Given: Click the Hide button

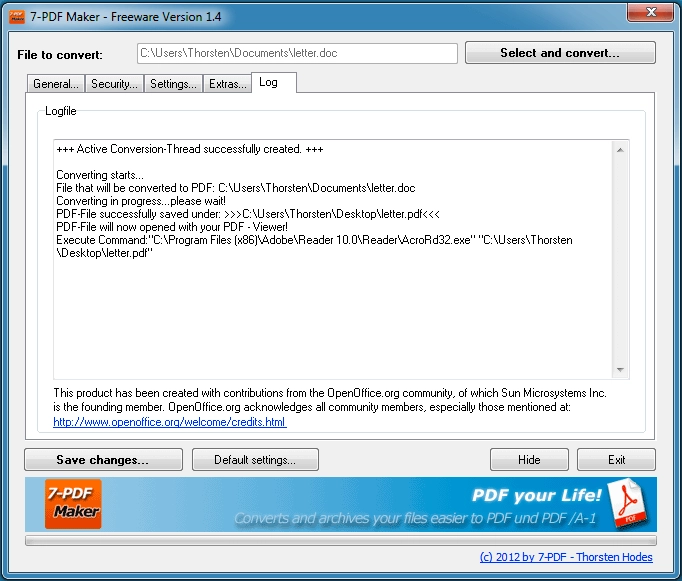Looking at the screenshot, I should tap(529, 460).
